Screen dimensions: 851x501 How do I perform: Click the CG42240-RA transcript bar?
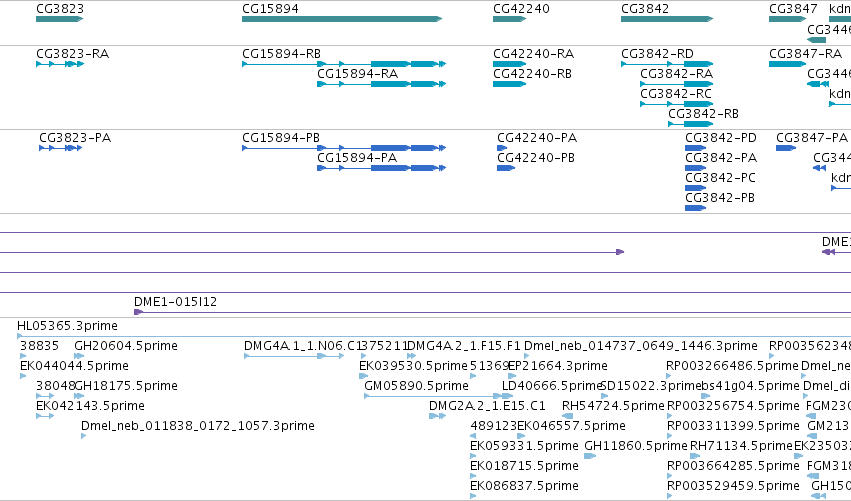click(x=510, y=64)
